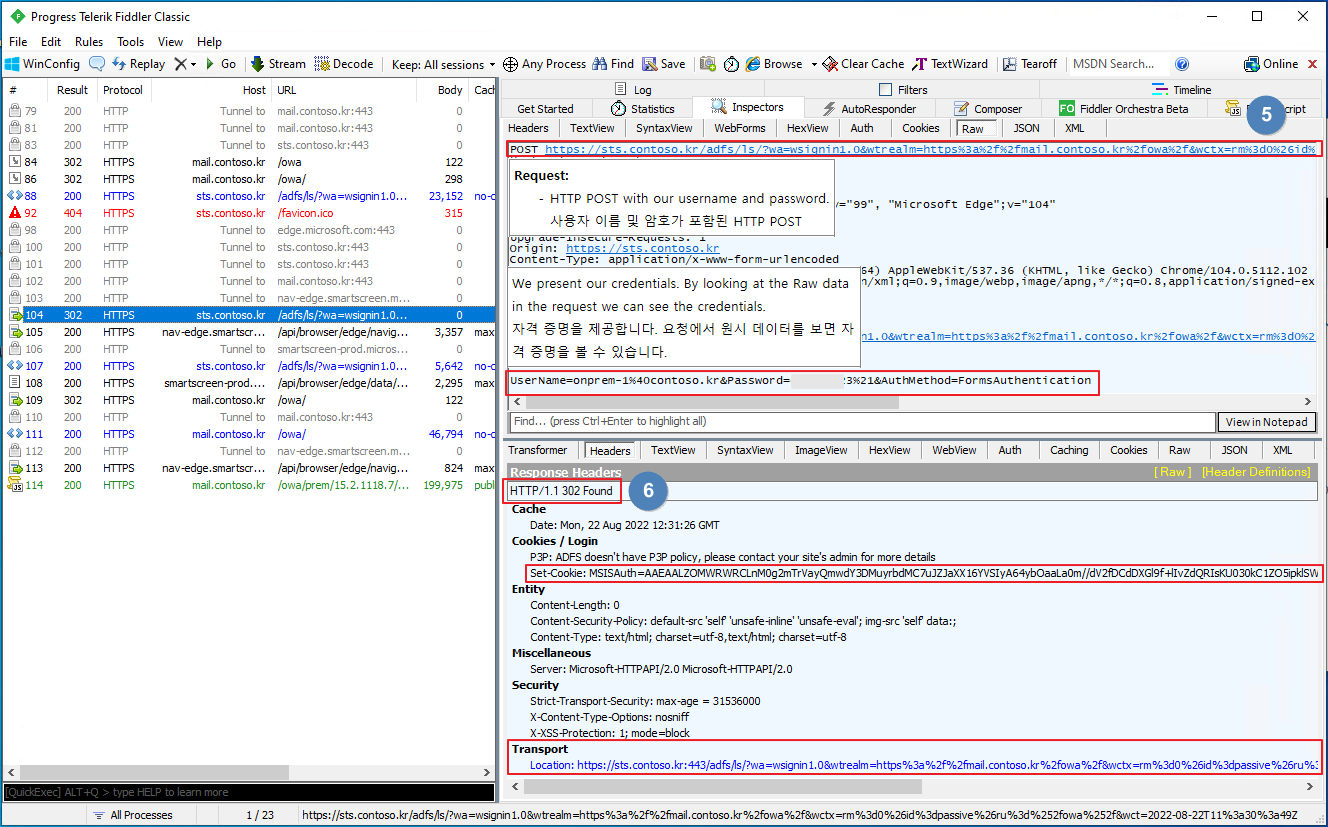Click the Find text box in request pane
The image size is (1328, 827).
pyautogui.click(x=862, y=422)
